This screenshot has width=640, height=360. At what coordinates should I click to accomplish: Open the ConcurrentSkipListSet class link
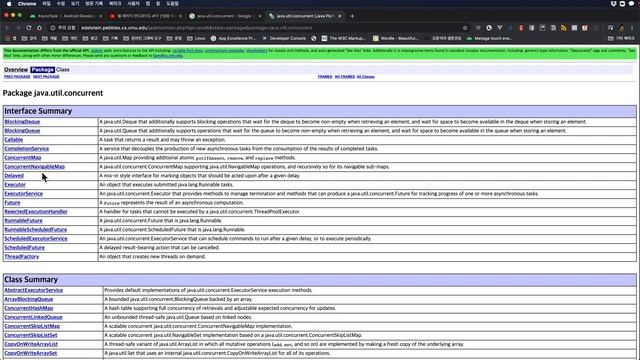click(x=31, y=335)
